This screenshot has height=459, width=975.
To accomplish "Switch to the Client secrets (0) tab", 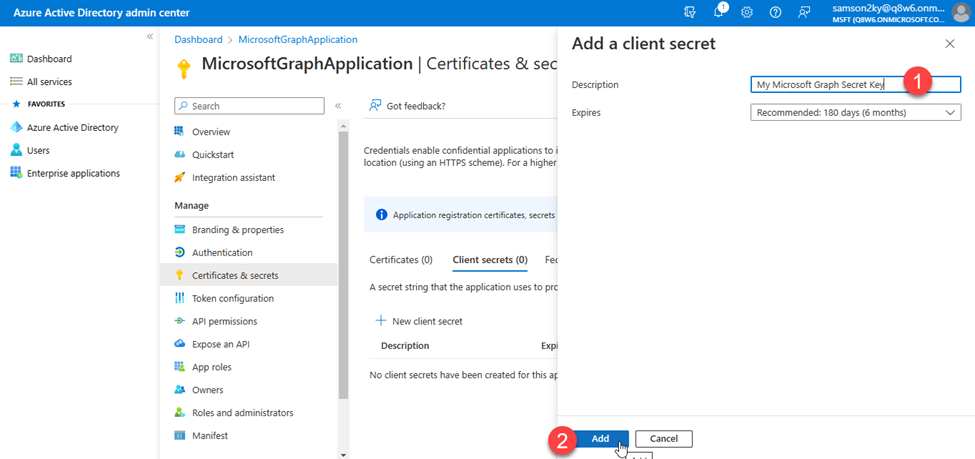I will pos(490,260).
